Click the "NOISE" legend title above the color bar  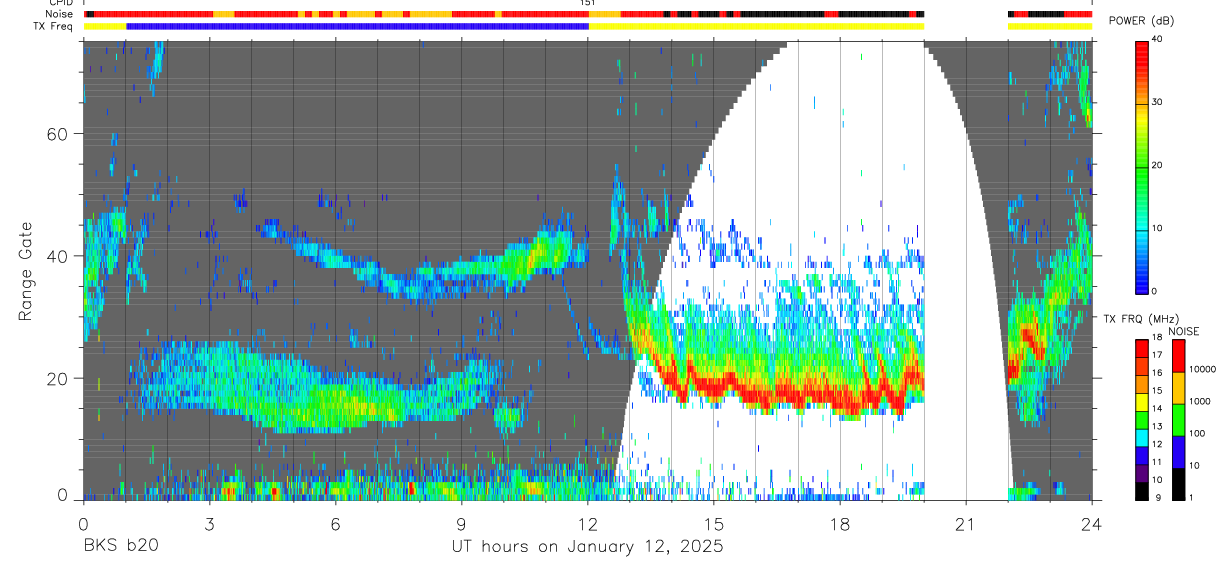(1183, 331)
